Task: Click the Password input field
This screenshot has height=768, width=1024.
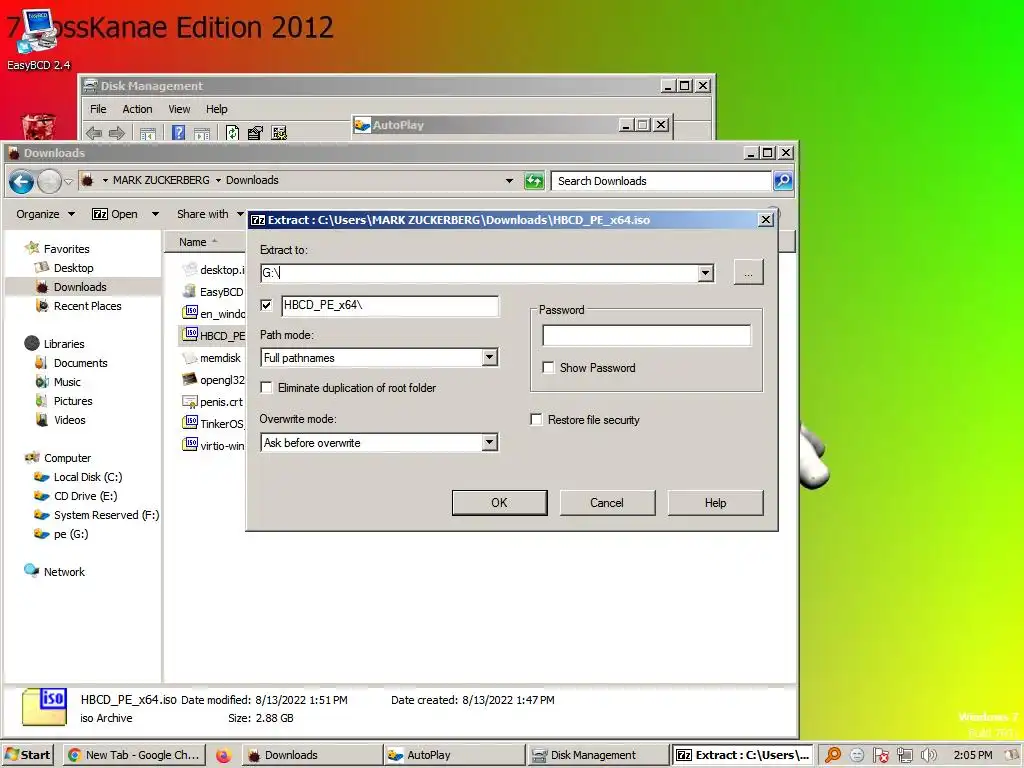Action: tap(647, 336)
